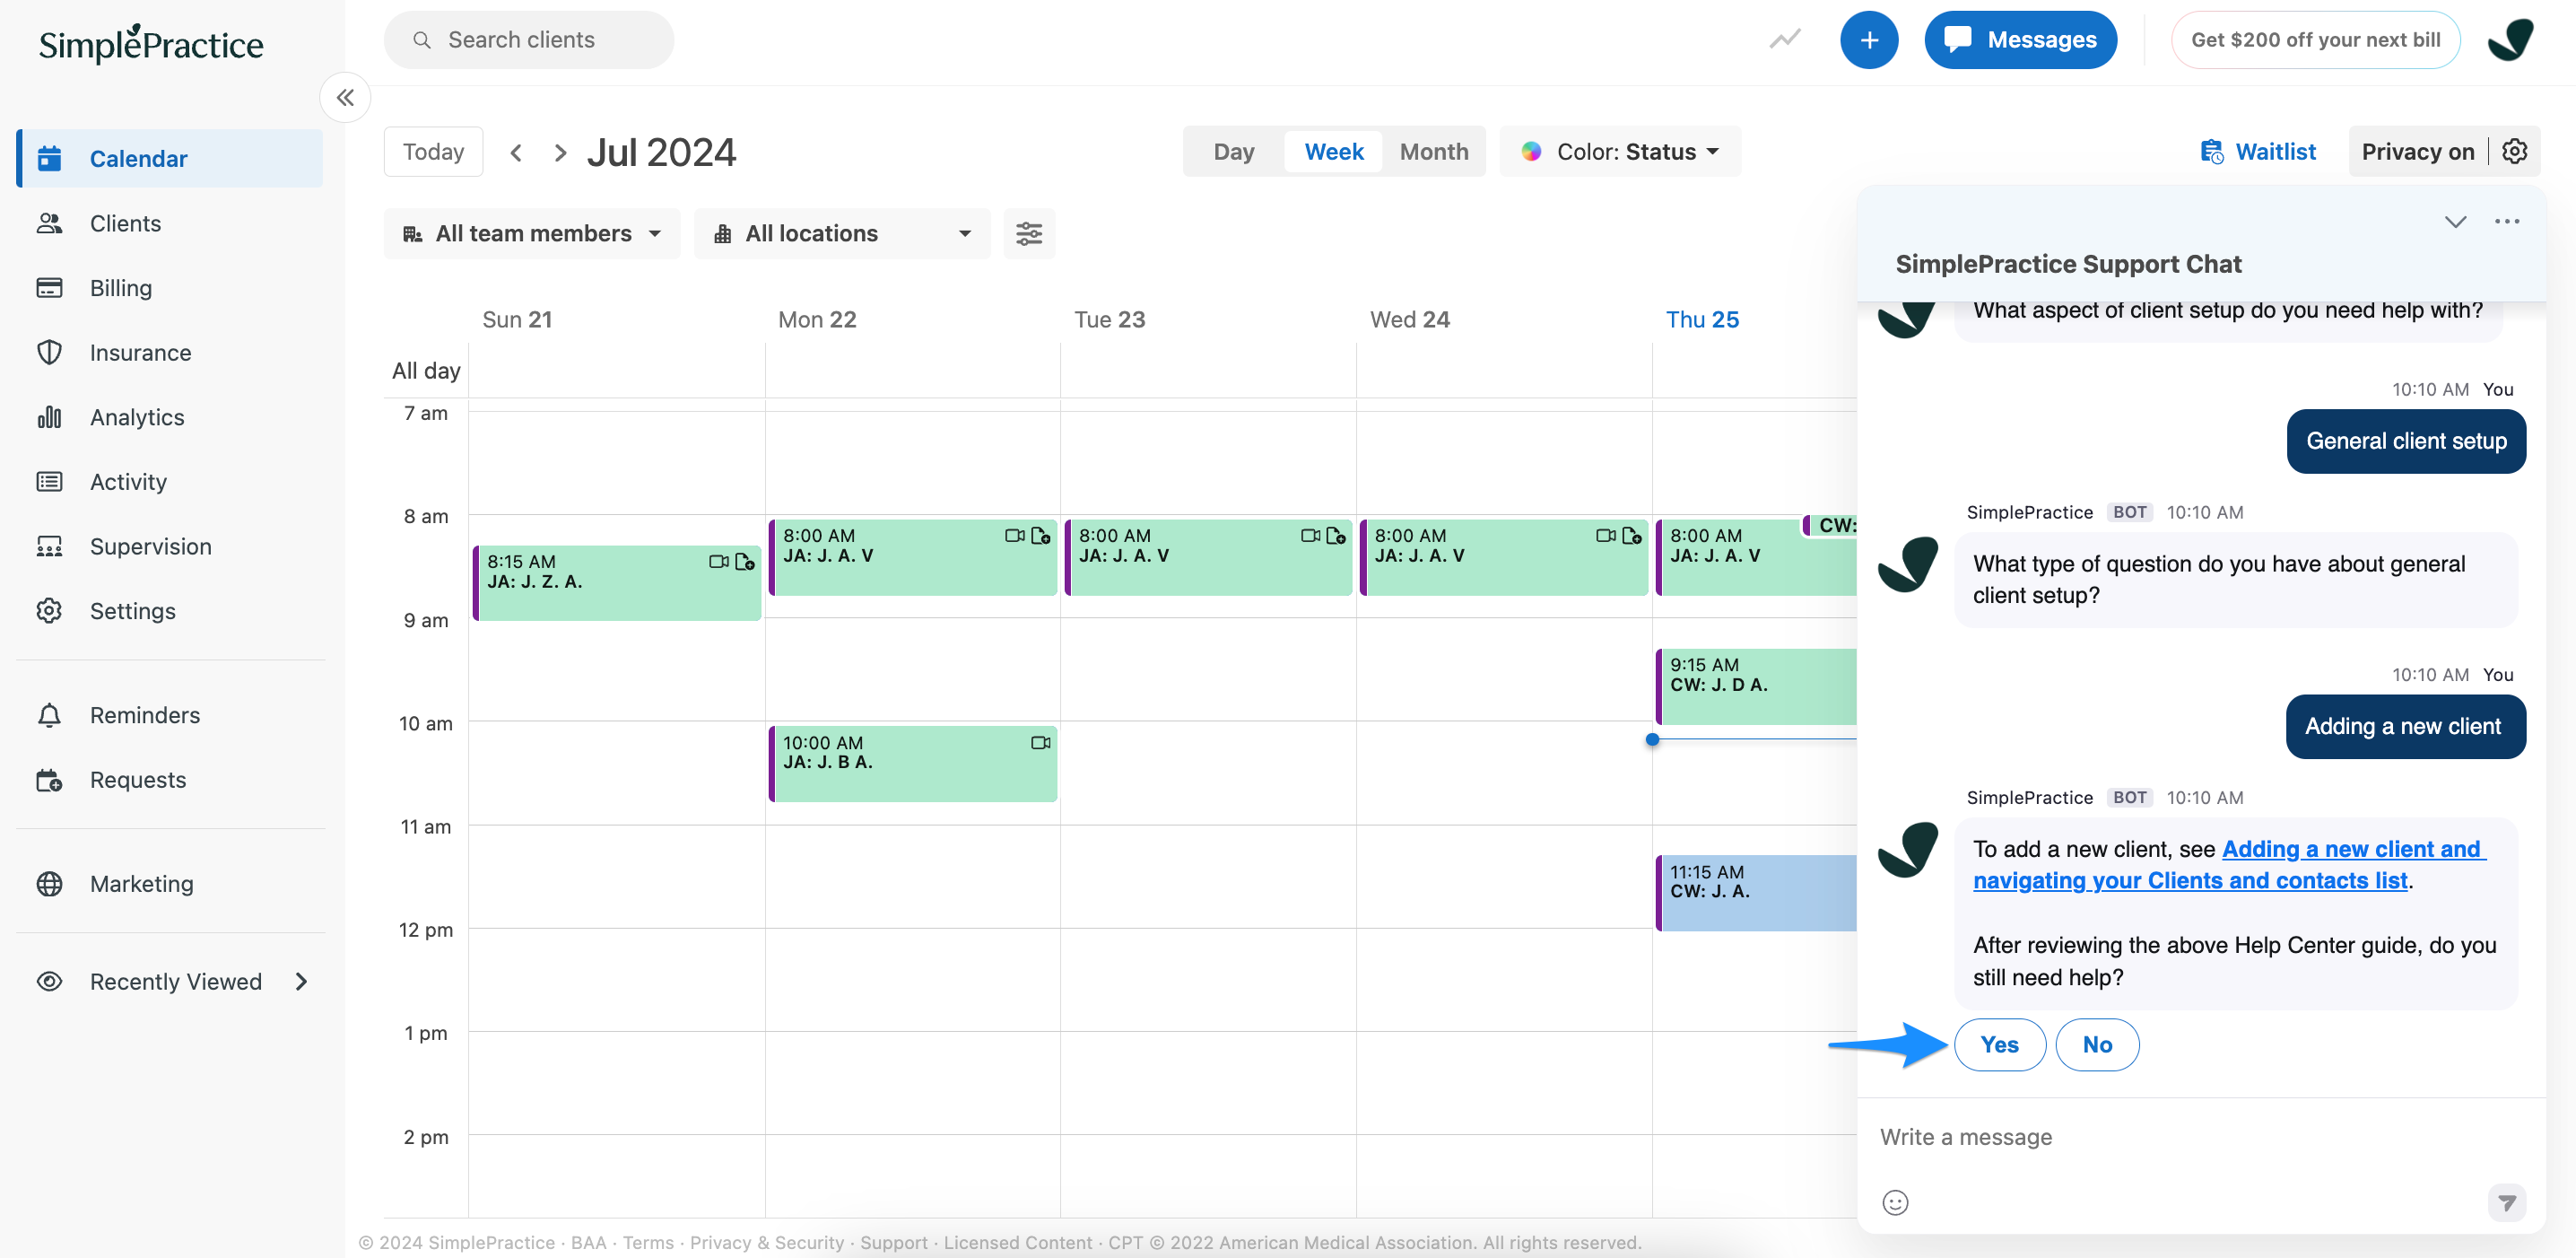The height and width of the screenshot is (1258, 2576).
Task: Open calendar settings gear icon
Action: tap(2514, 151)
